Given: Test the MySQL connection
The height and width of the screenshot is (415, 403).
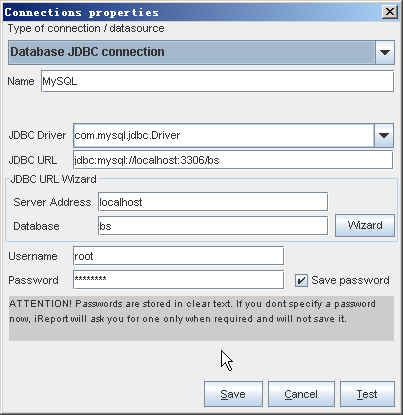Looking at the screenshot, I should tap(367, 394).
